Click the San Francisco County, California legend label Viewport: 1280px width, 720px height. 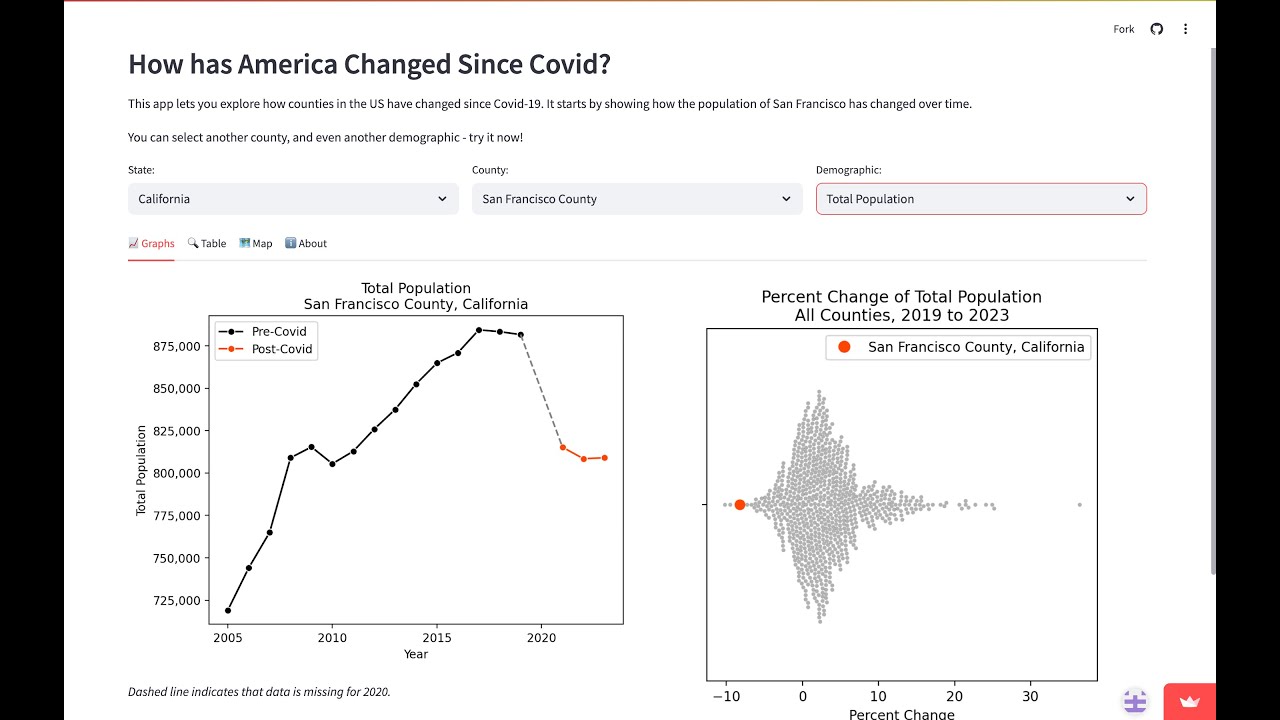(x=976, y=347)
